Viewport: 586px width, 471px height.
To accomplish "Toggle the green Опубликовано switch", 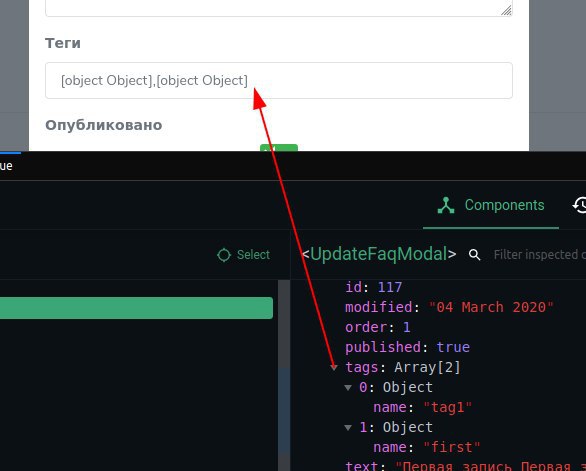I will [x=279, y=148].
